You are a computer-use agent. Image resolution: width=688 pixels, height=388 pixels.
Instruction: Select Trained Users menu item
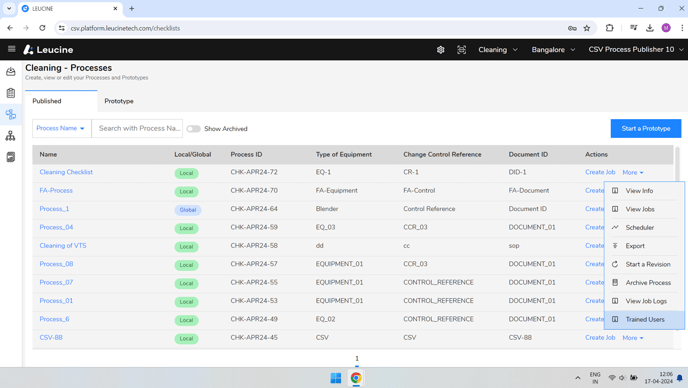click(x=644, y=320)
